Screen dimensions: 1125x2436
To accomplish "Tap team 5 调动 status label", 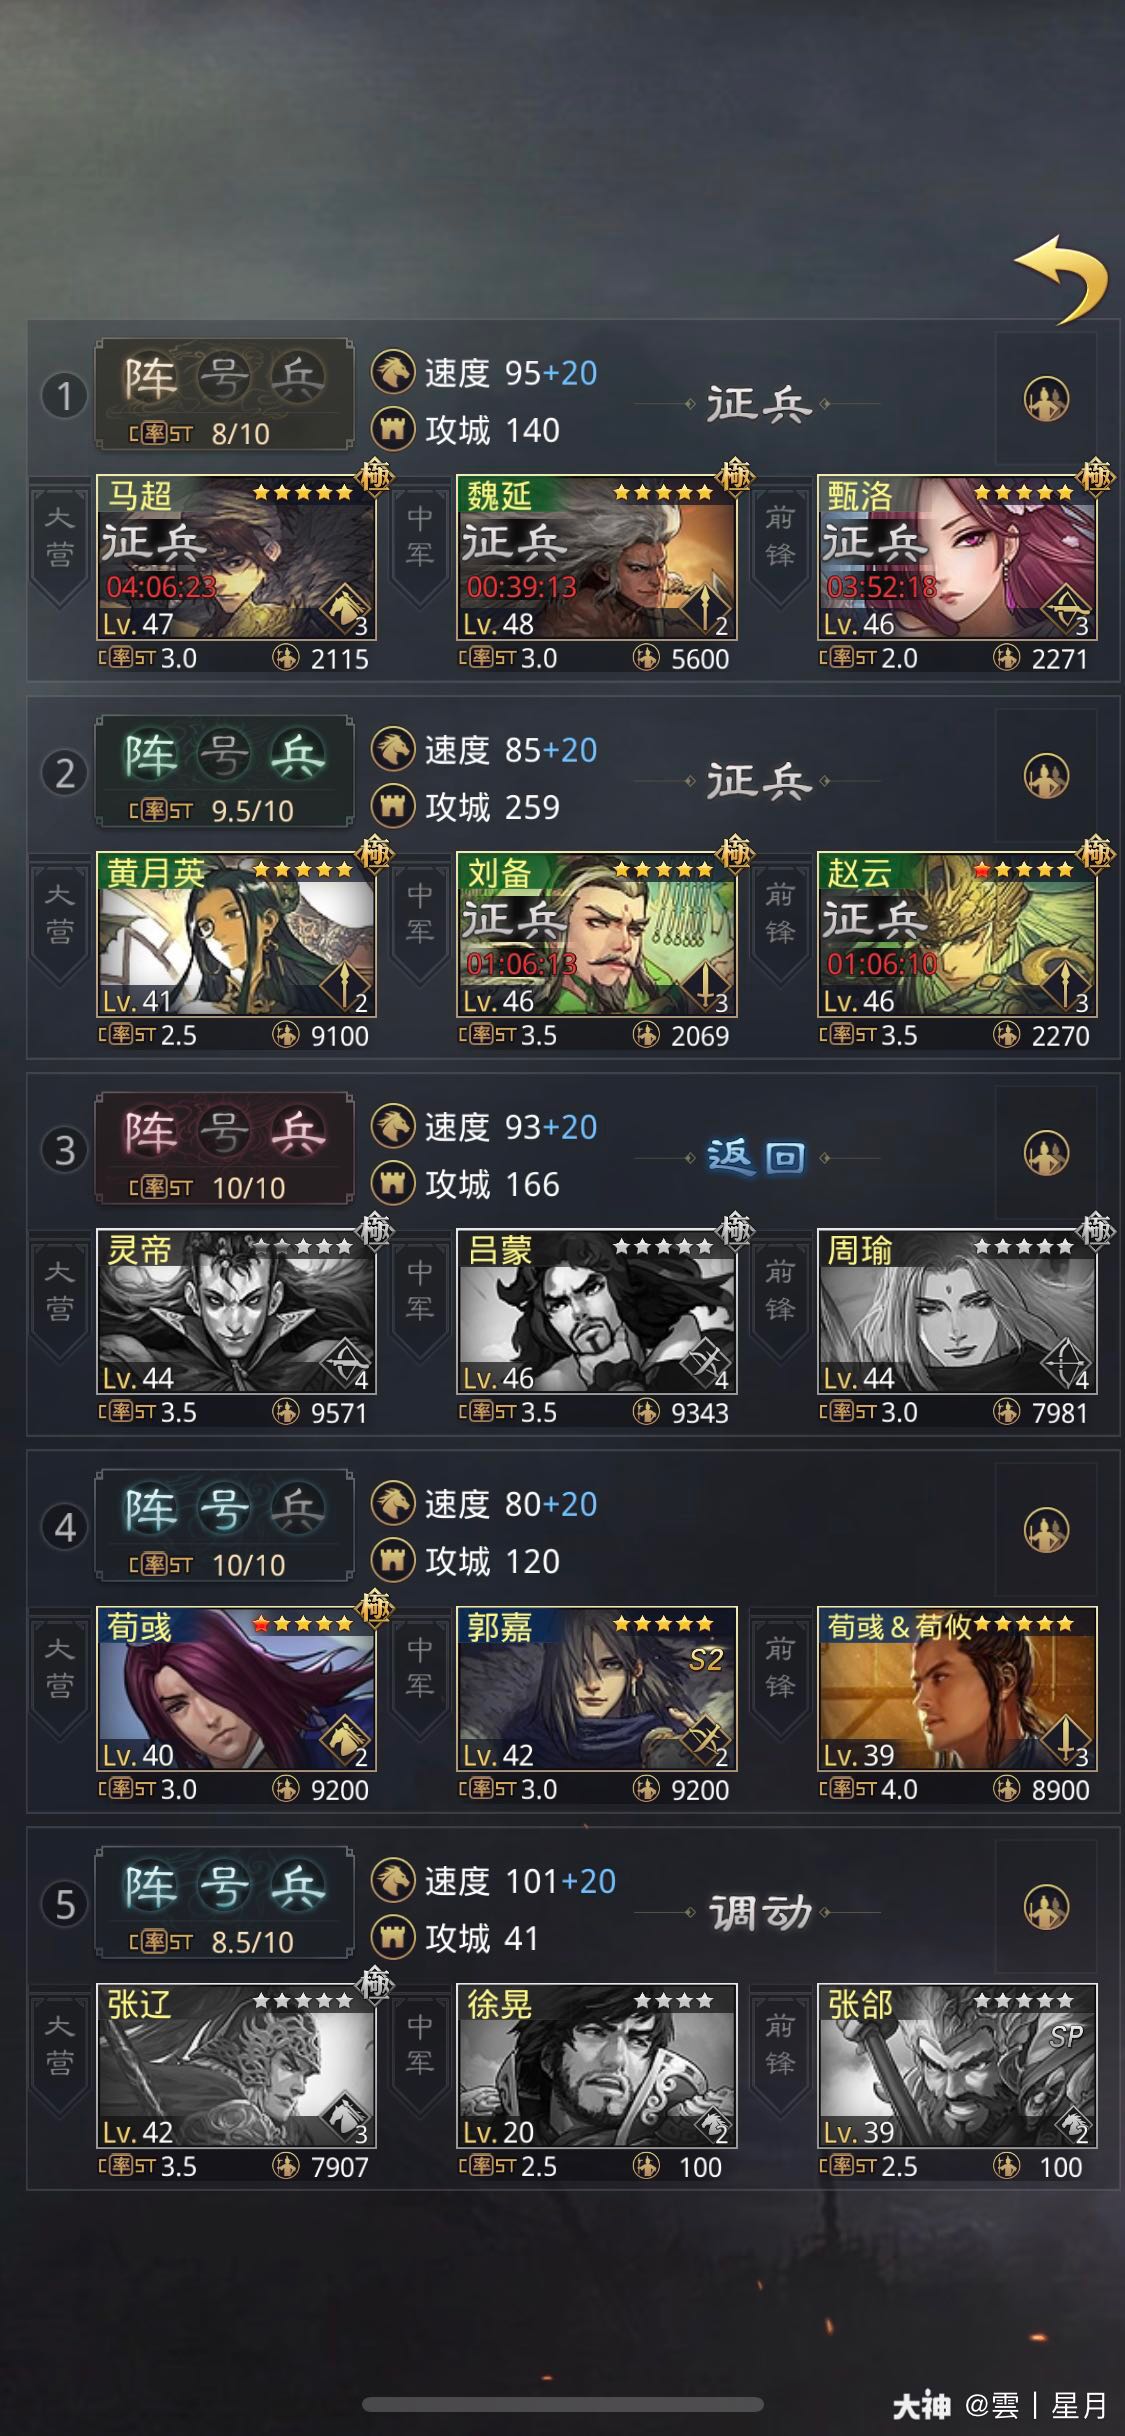I will (759, 1912).
